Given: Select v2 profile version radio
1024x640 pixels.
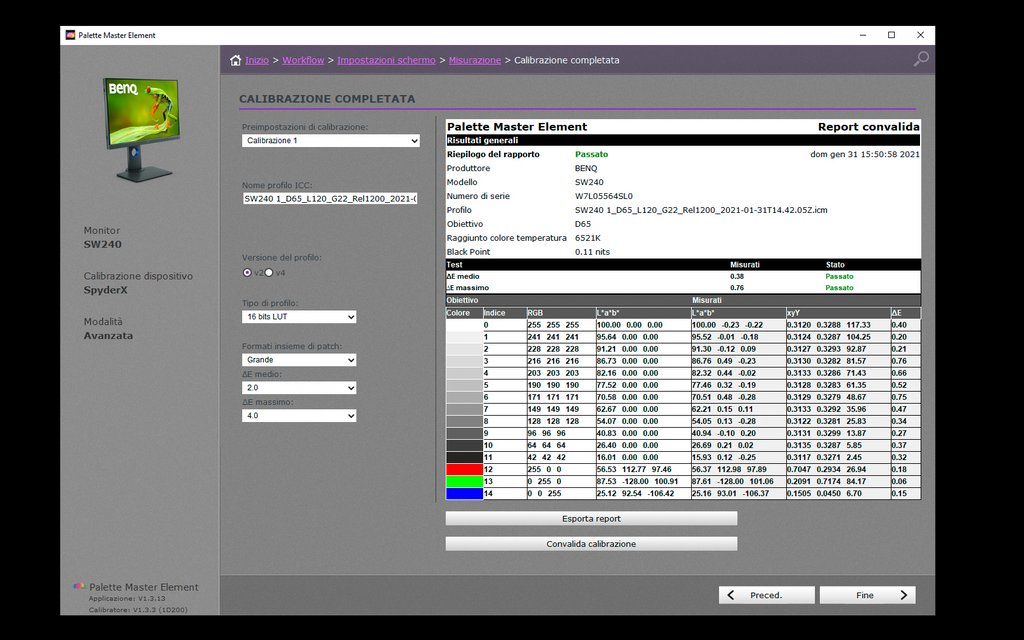Looking at the screenshot, I should (247, 272).
